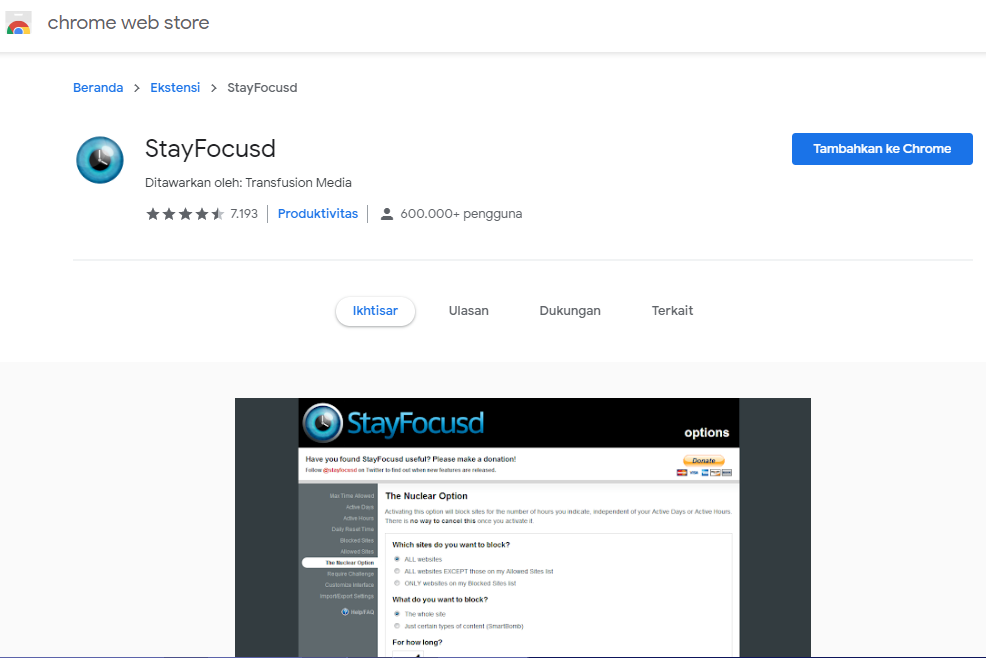Viewport: 986px width, 658px height.
Task: Select 'ONLY websites on my Blocked Sites' radio
Action: (x=397, y=583)
